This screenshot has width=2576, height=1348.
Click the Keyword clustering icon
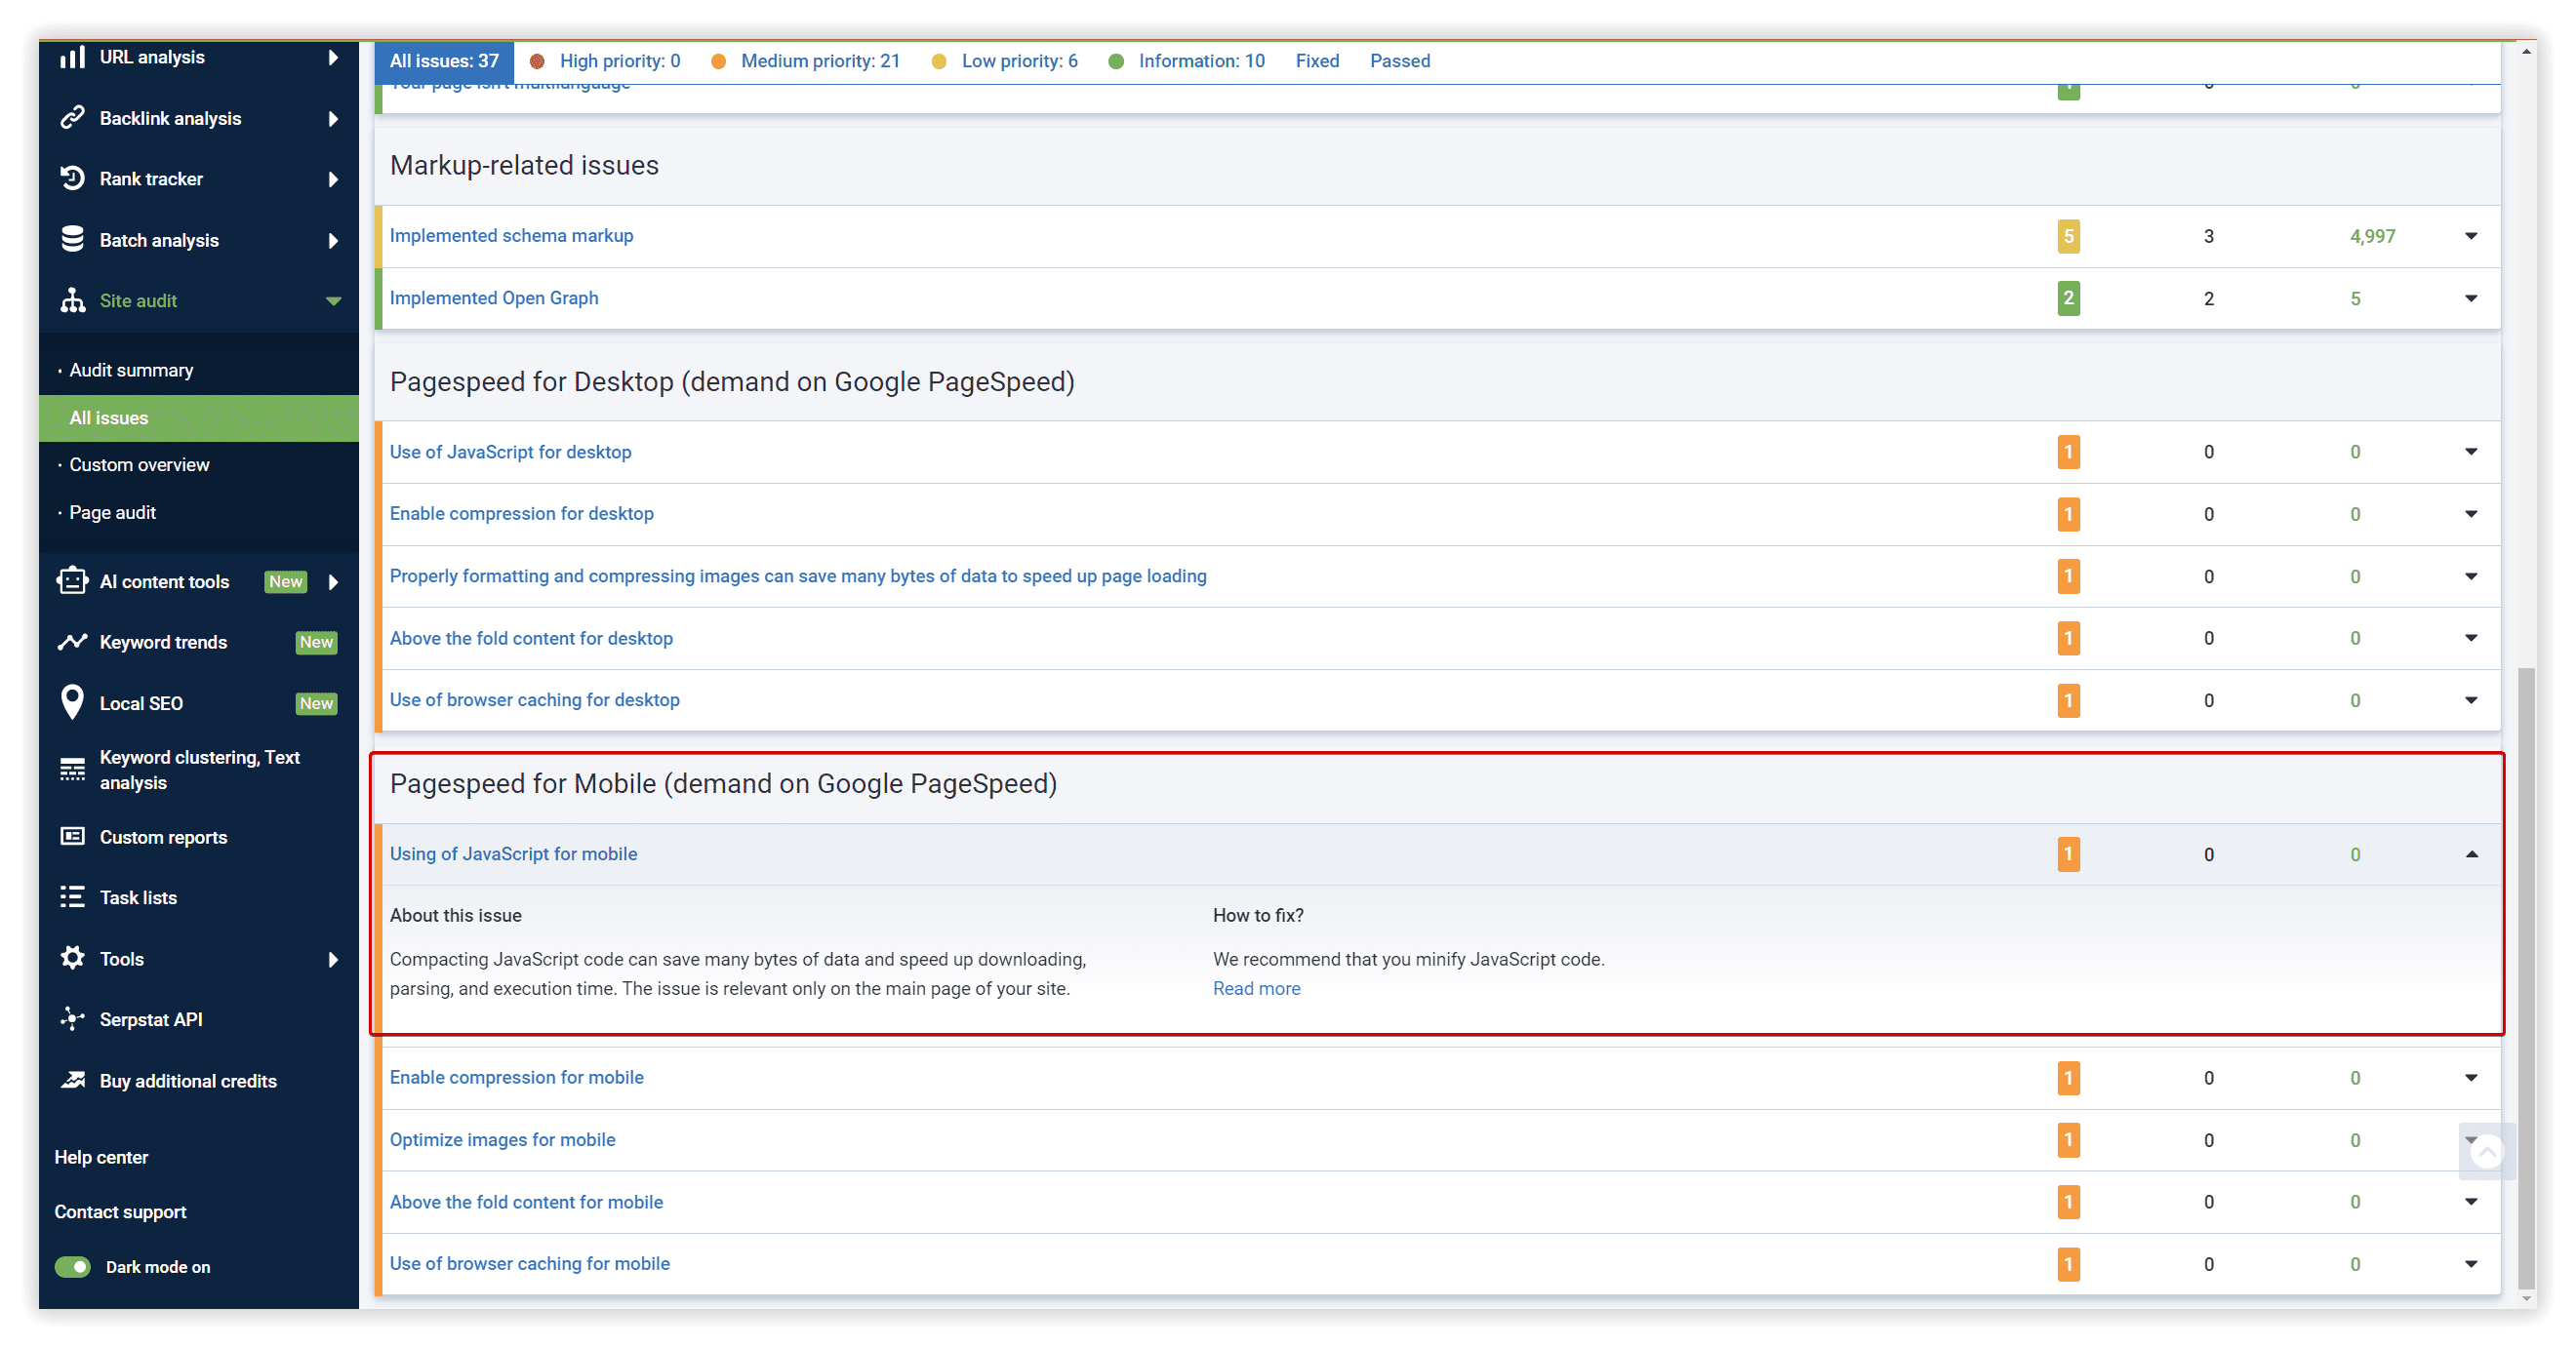pyautogui.click(x=72, y=769)
